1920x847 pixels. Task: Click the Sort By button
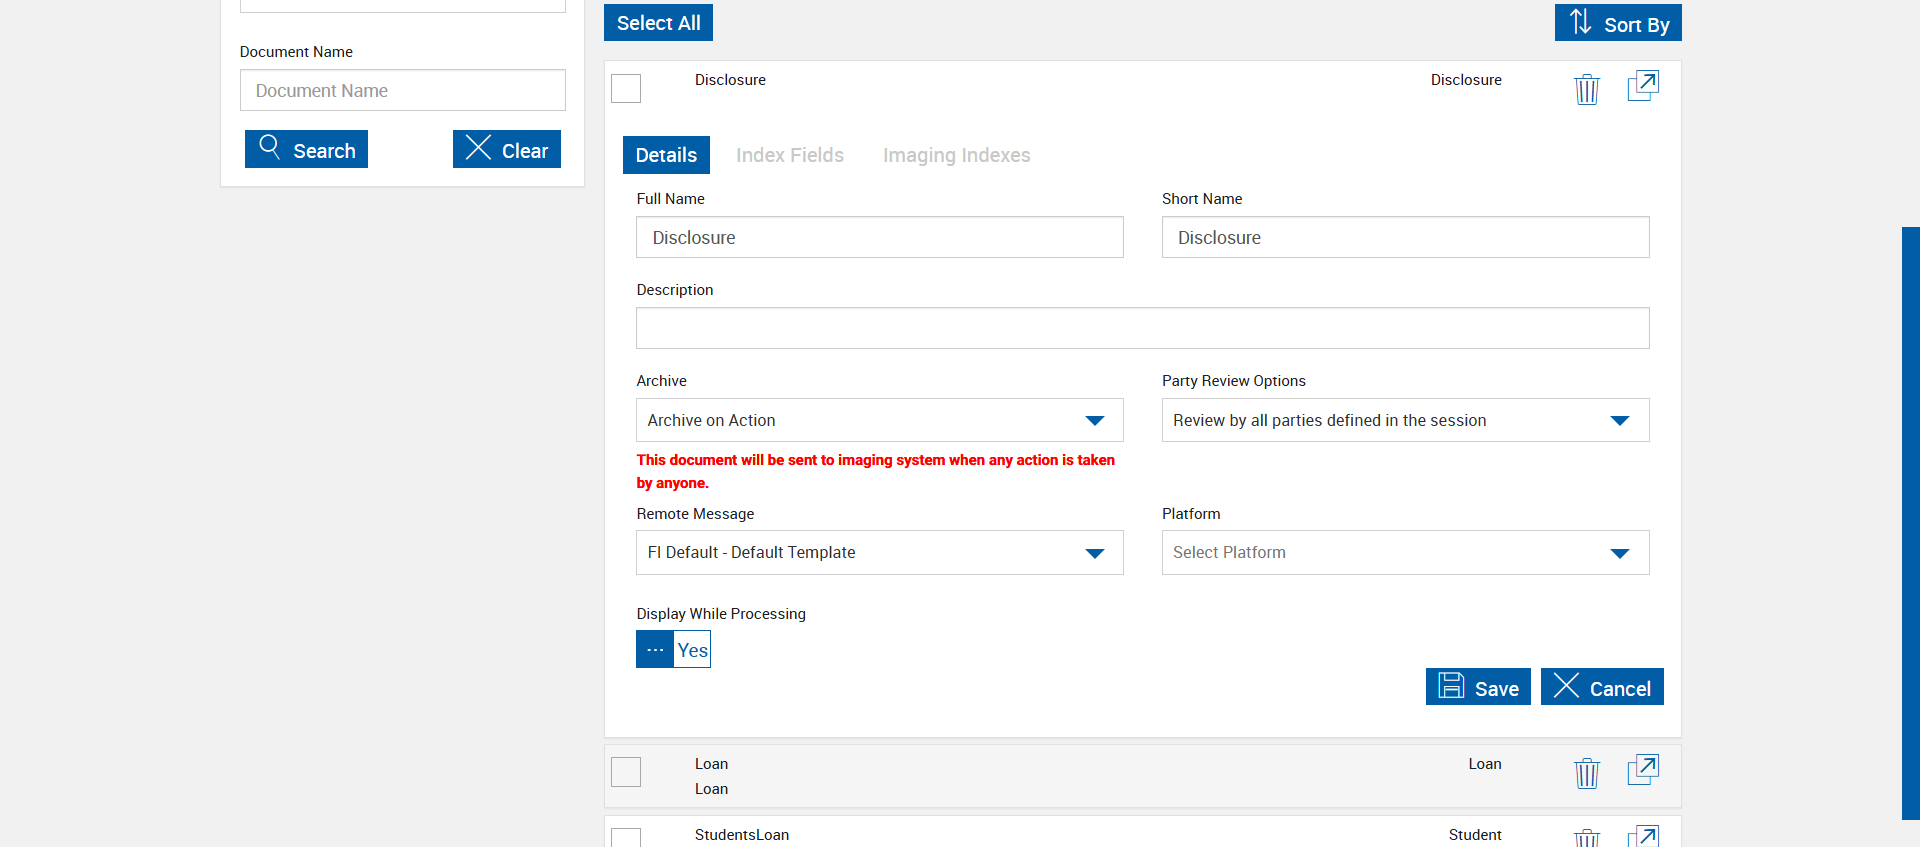[1618, 23]
